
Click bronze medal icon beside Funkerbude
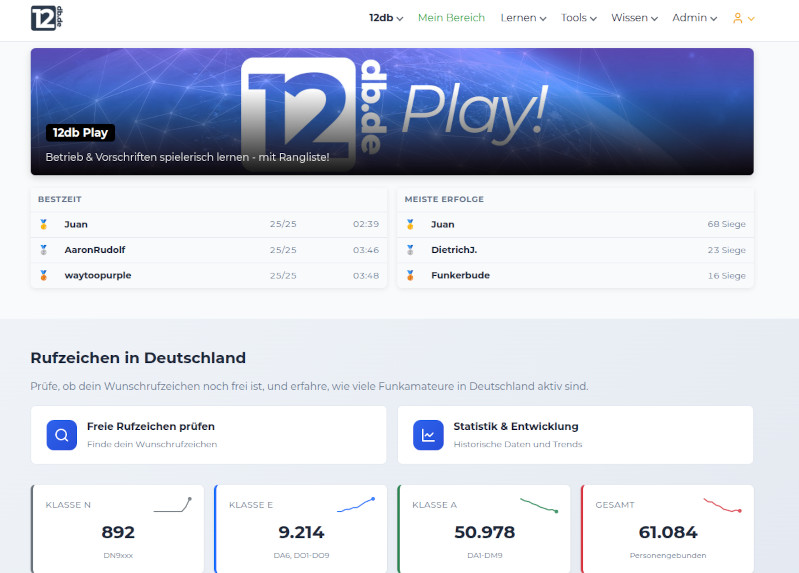coord(410,275)
